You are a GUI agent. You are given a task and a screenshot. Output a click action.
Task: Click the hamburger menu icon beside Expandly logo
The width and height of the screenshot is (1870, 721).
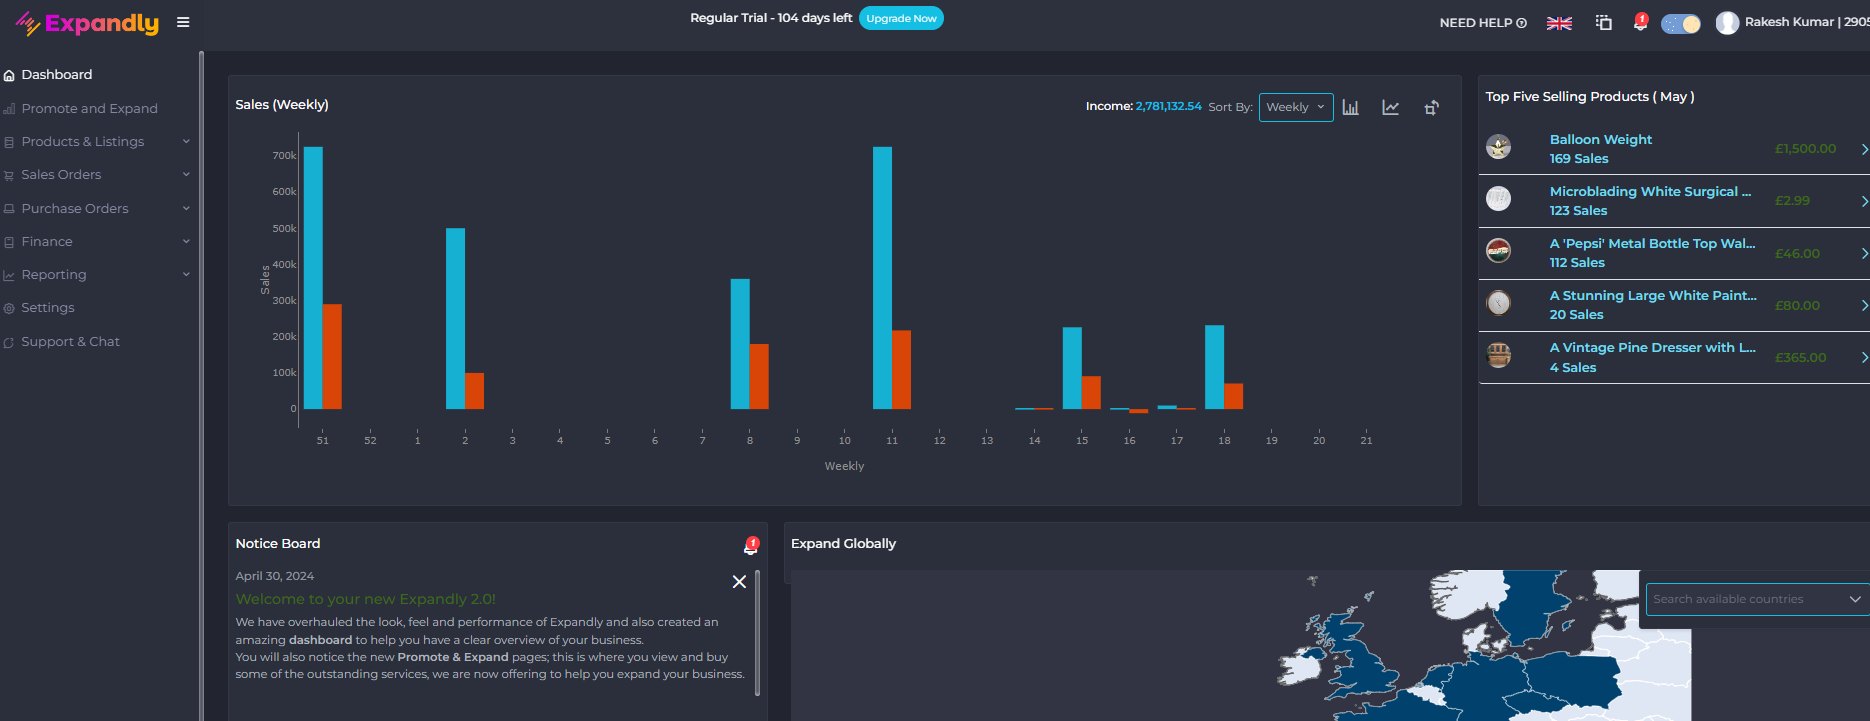point(183,22)
